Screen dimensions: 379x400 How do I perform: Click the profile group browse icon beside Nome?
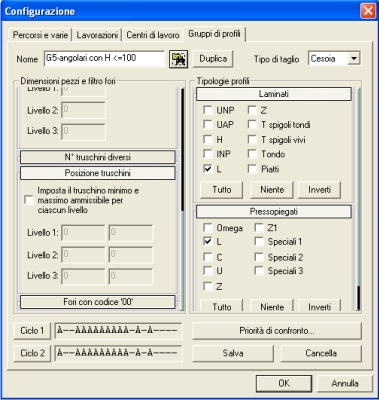coord(178,59)
